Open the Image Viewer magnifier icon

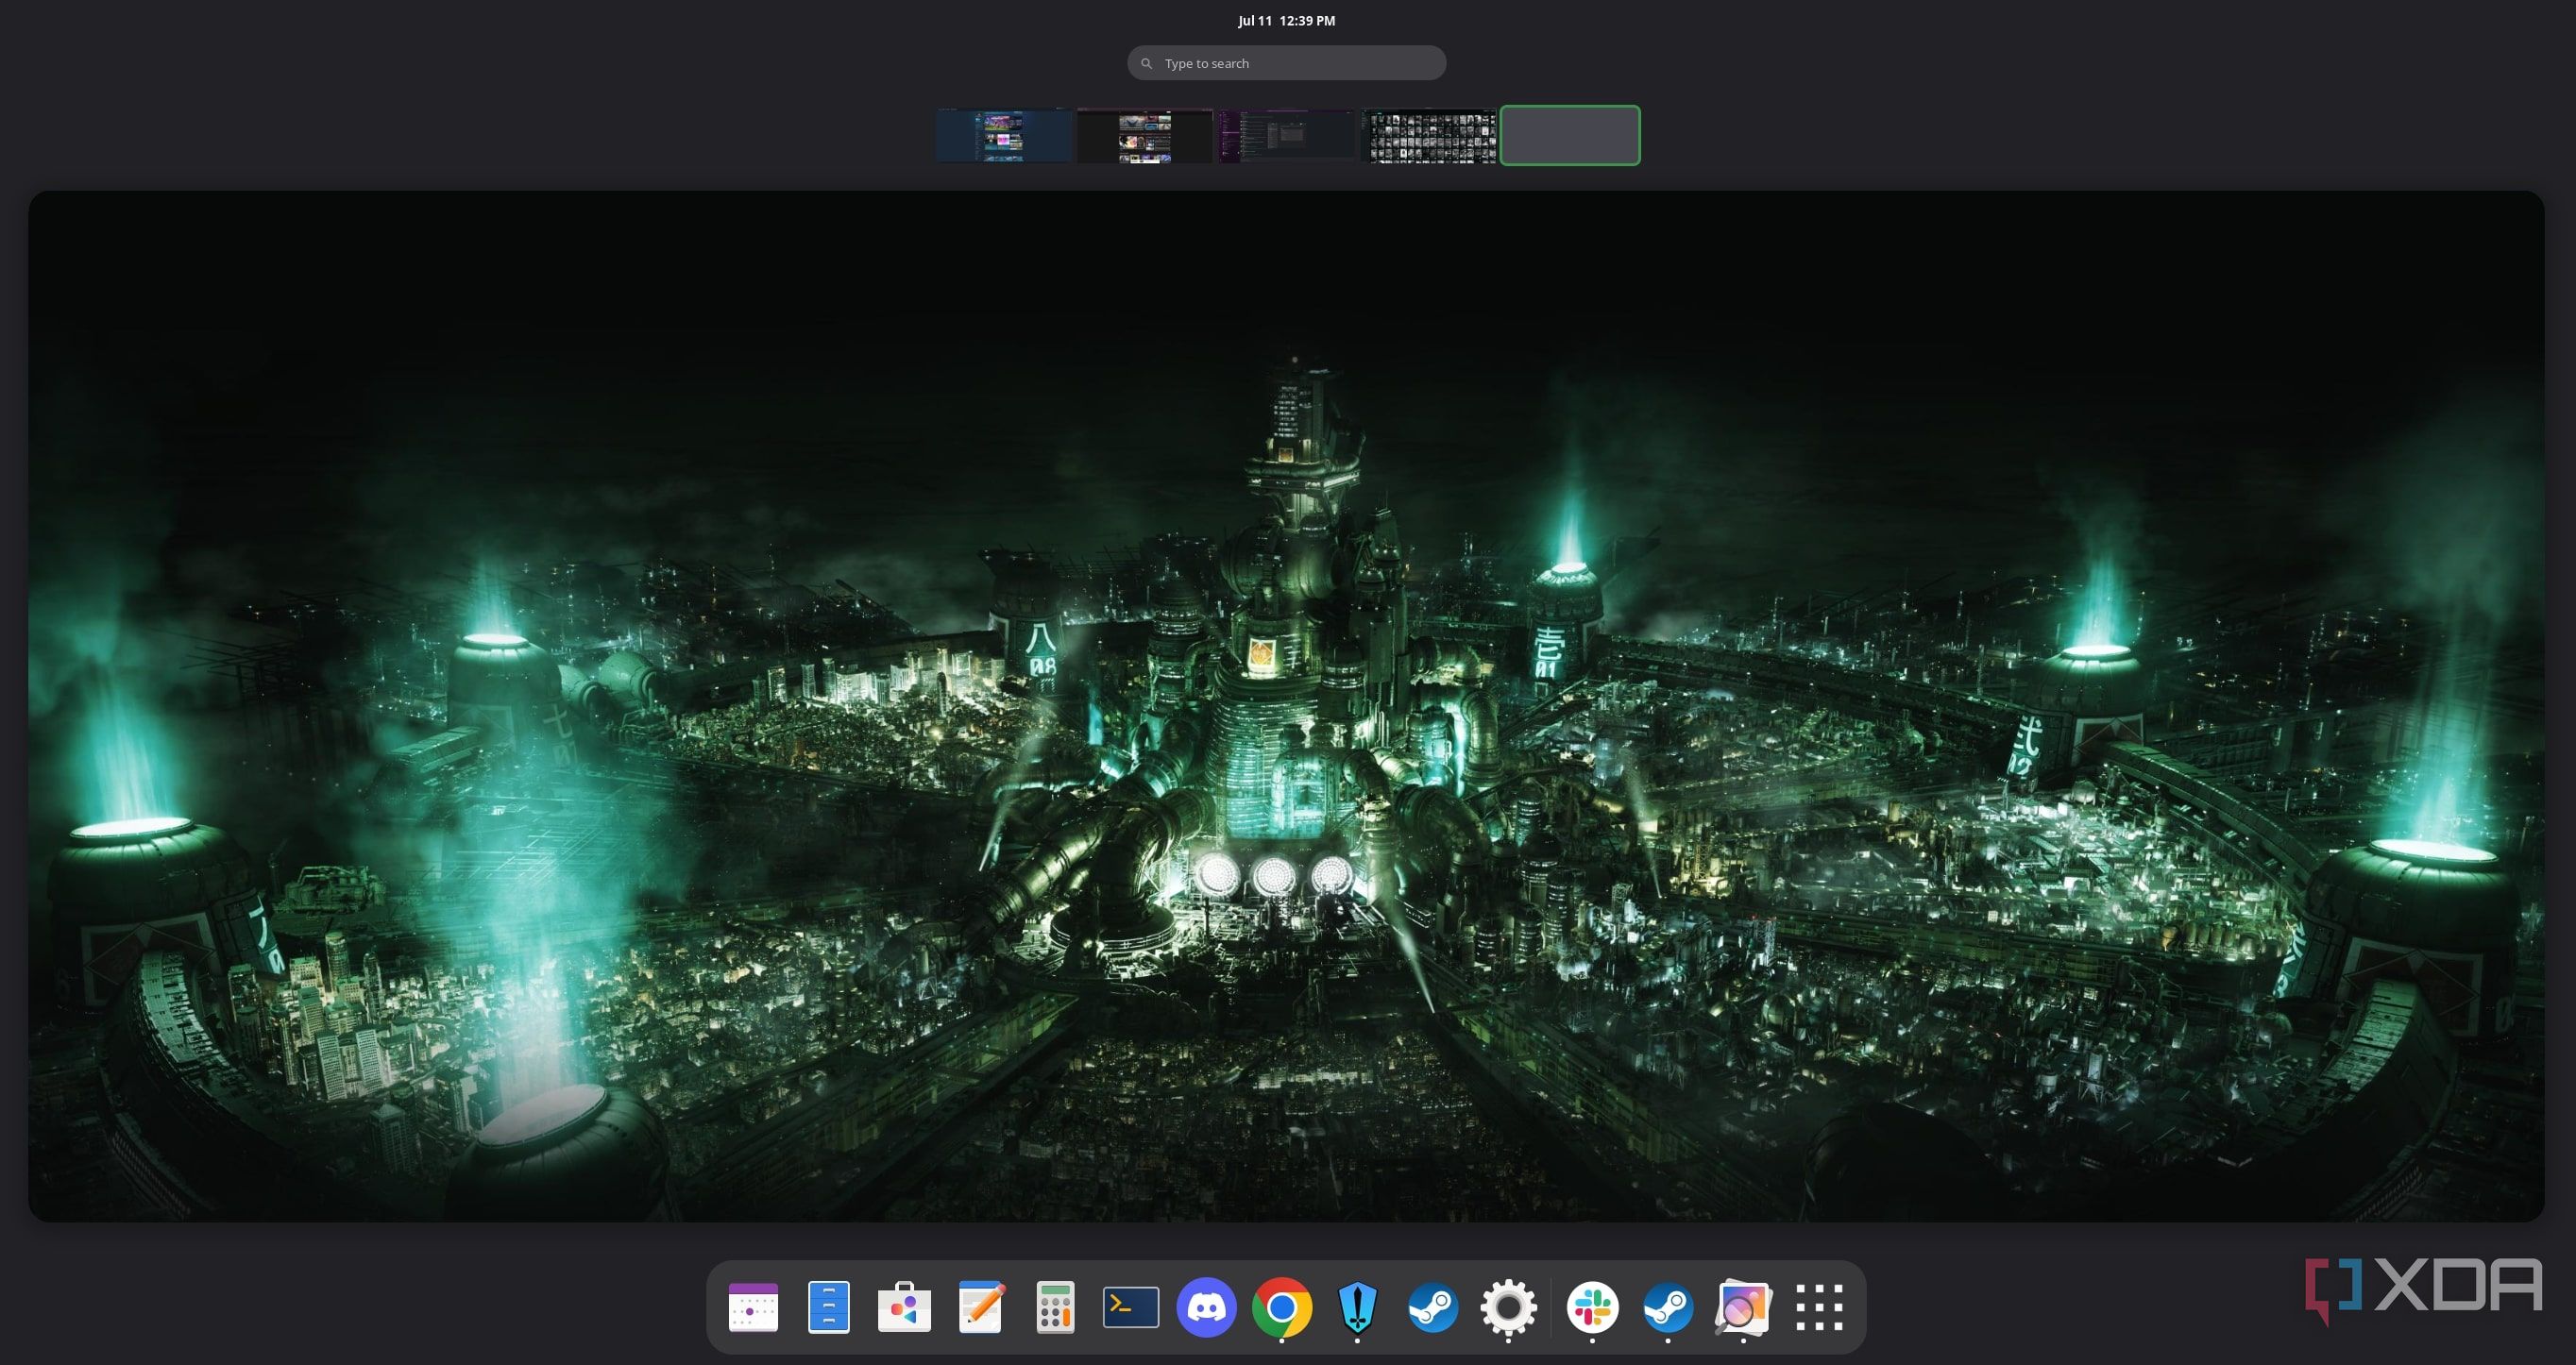[1743, 1307]
